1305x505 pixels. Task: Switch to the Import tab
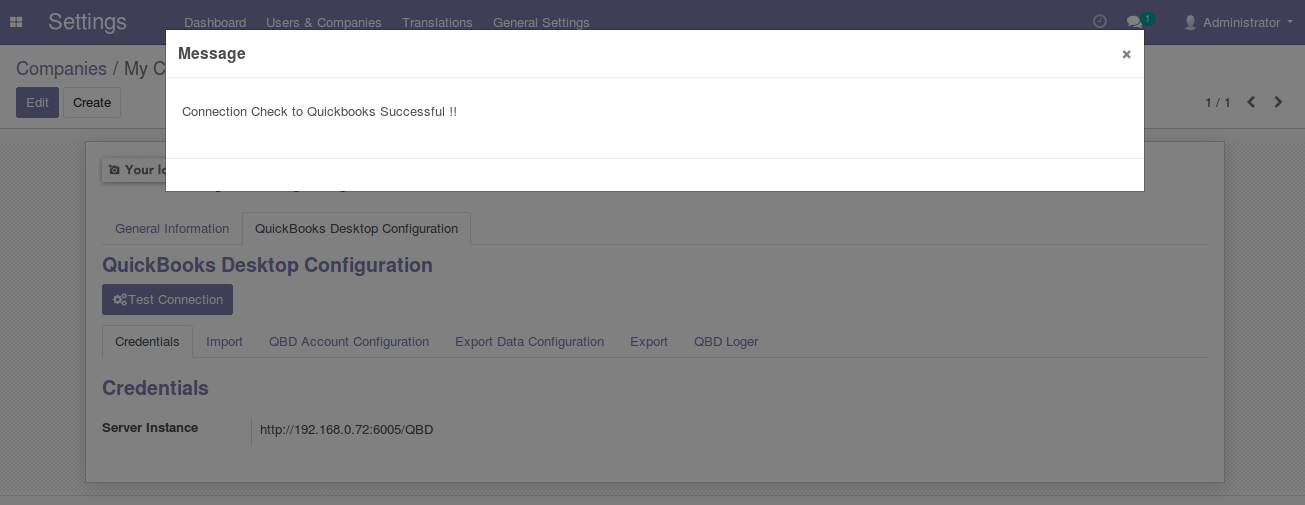224,341
